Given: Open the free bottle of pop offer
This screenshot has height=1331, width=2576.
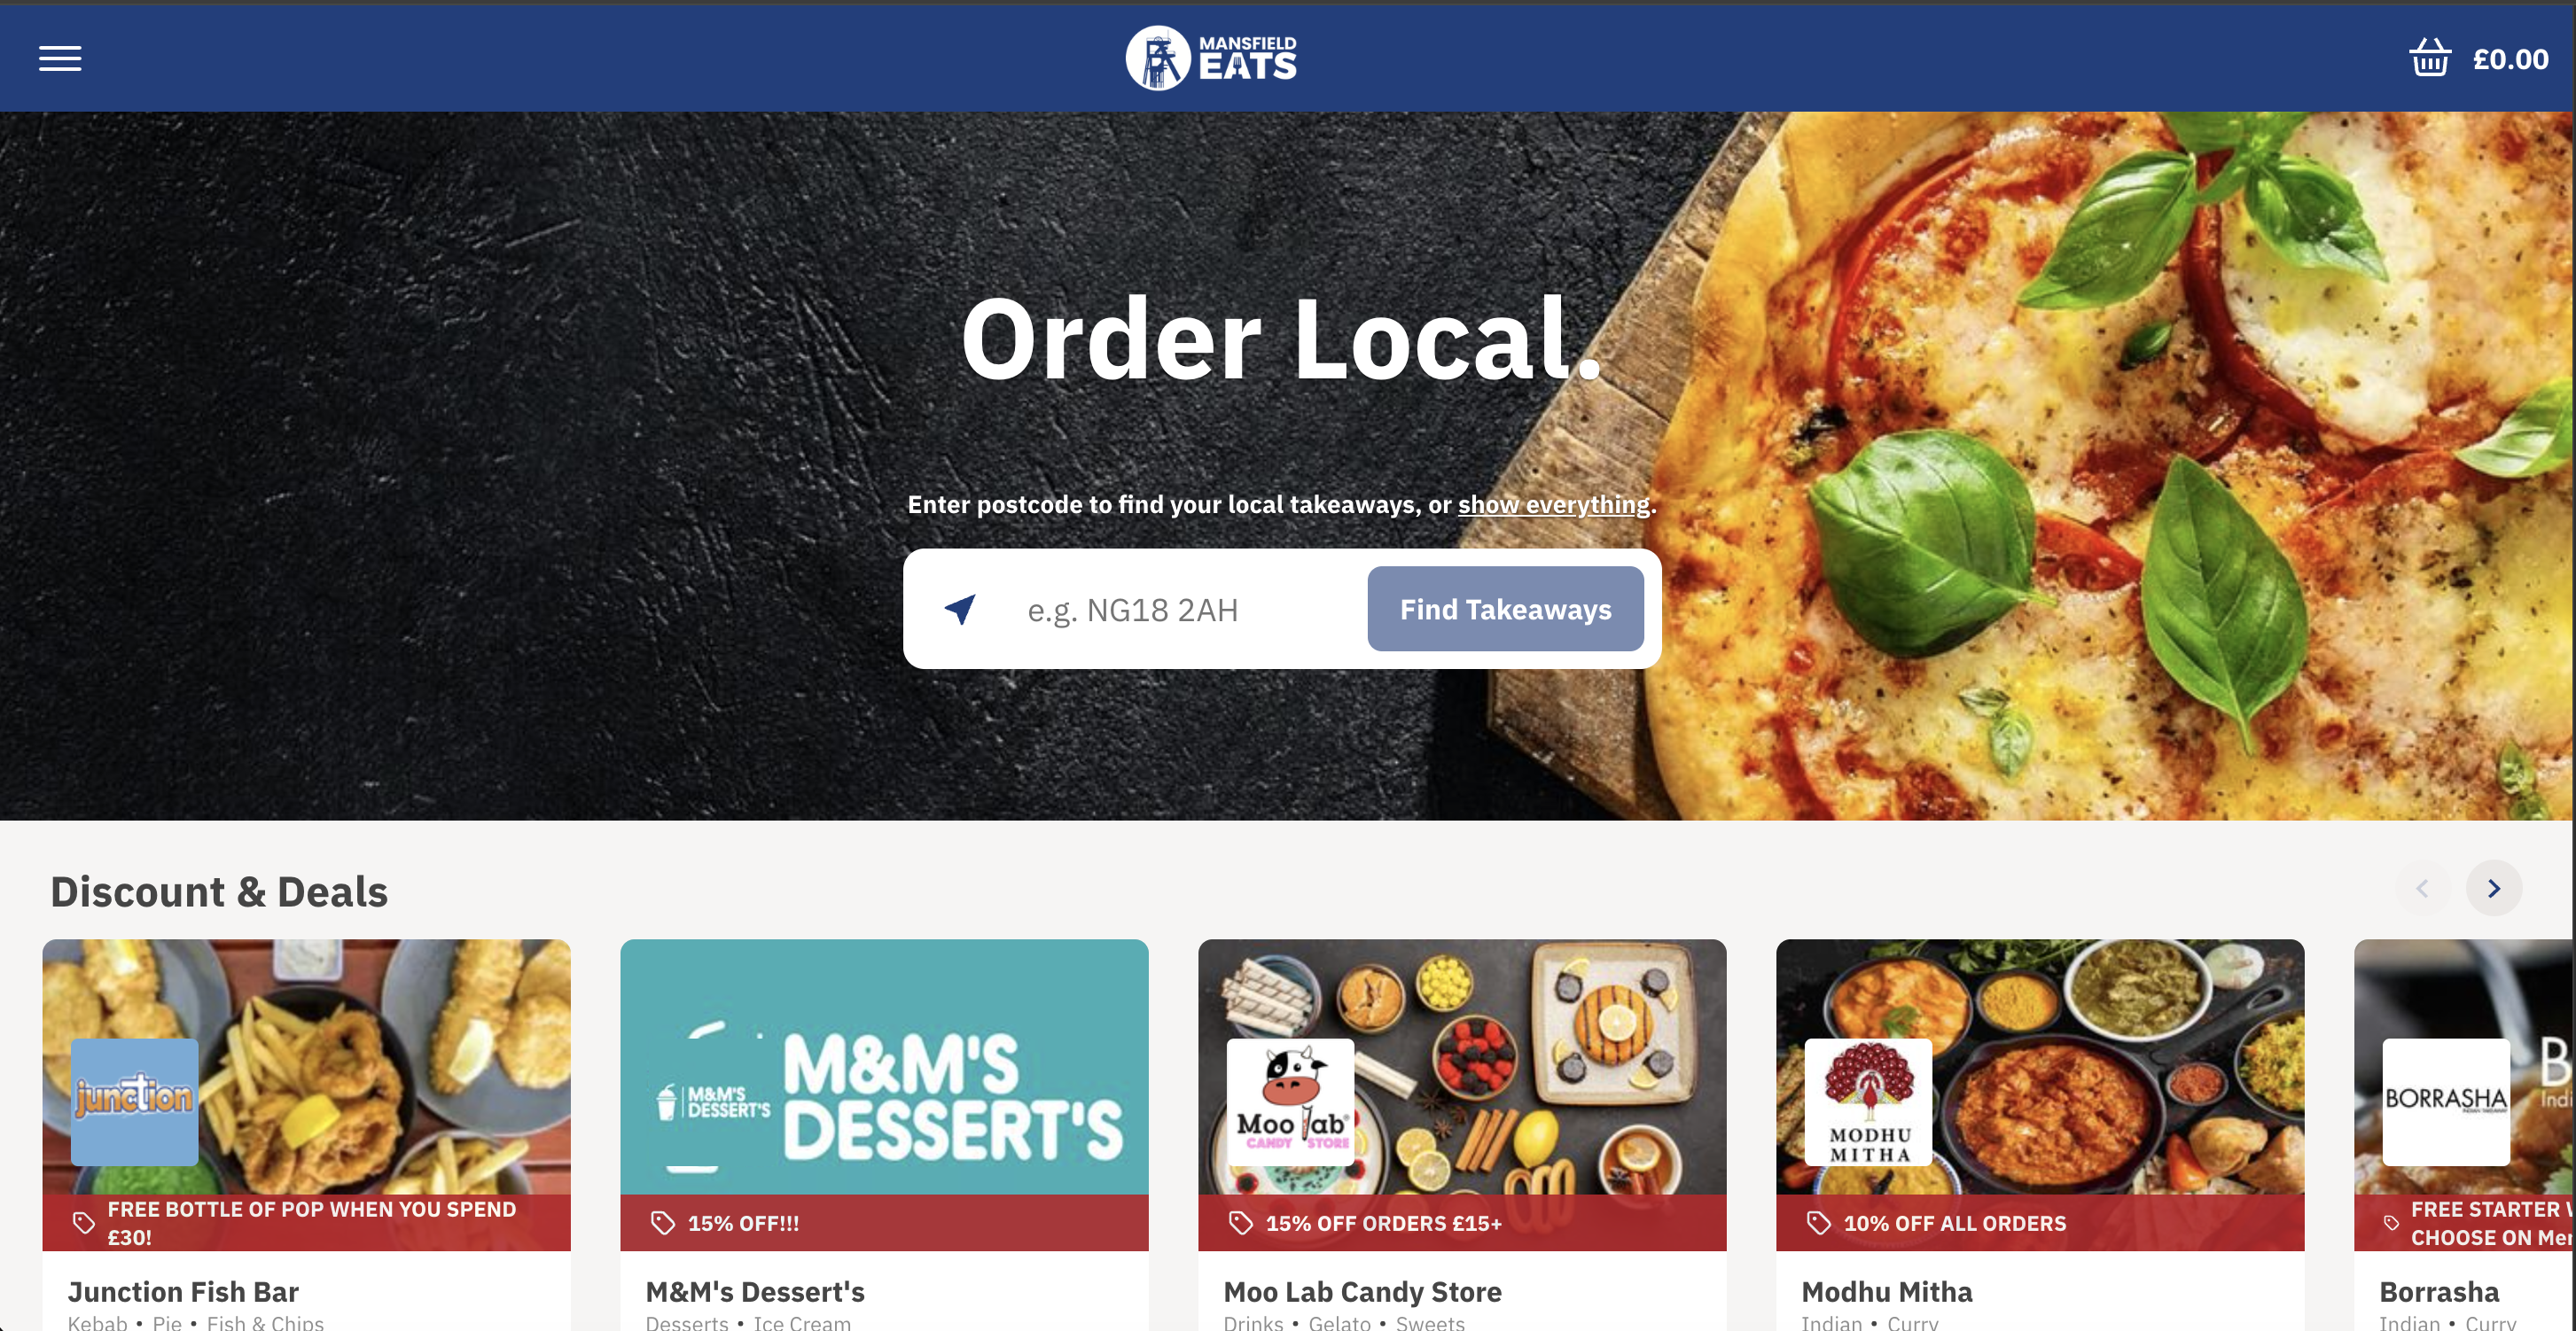Looking at the screenshot, I should coord(306,1223).
